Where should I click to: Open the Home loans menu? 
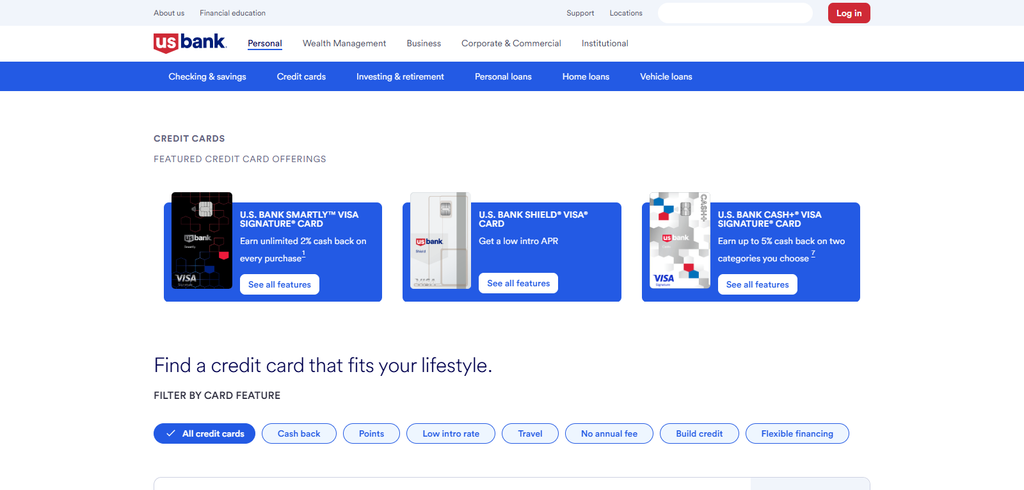(586, 76)
